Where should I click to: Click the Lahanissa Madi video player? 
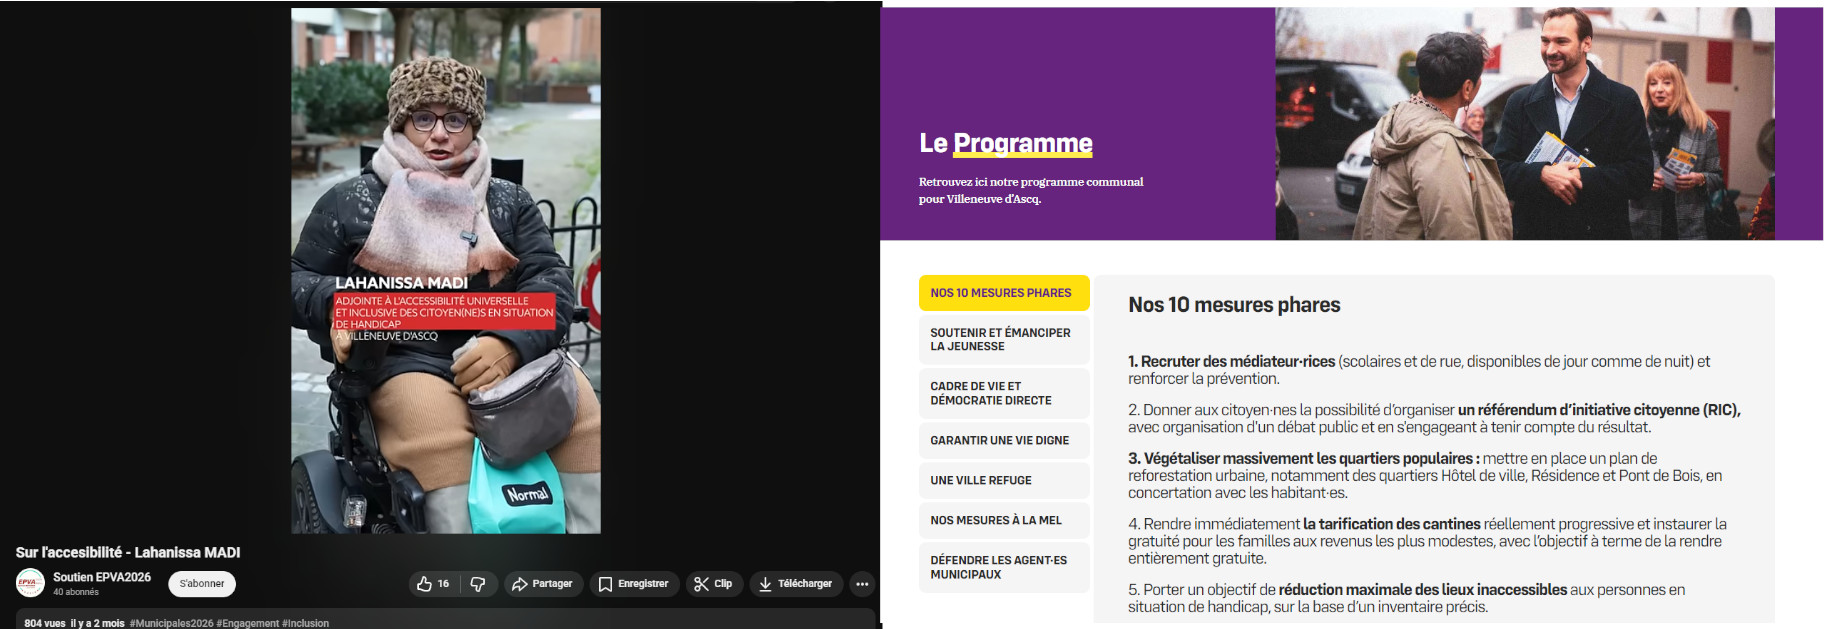445,270
